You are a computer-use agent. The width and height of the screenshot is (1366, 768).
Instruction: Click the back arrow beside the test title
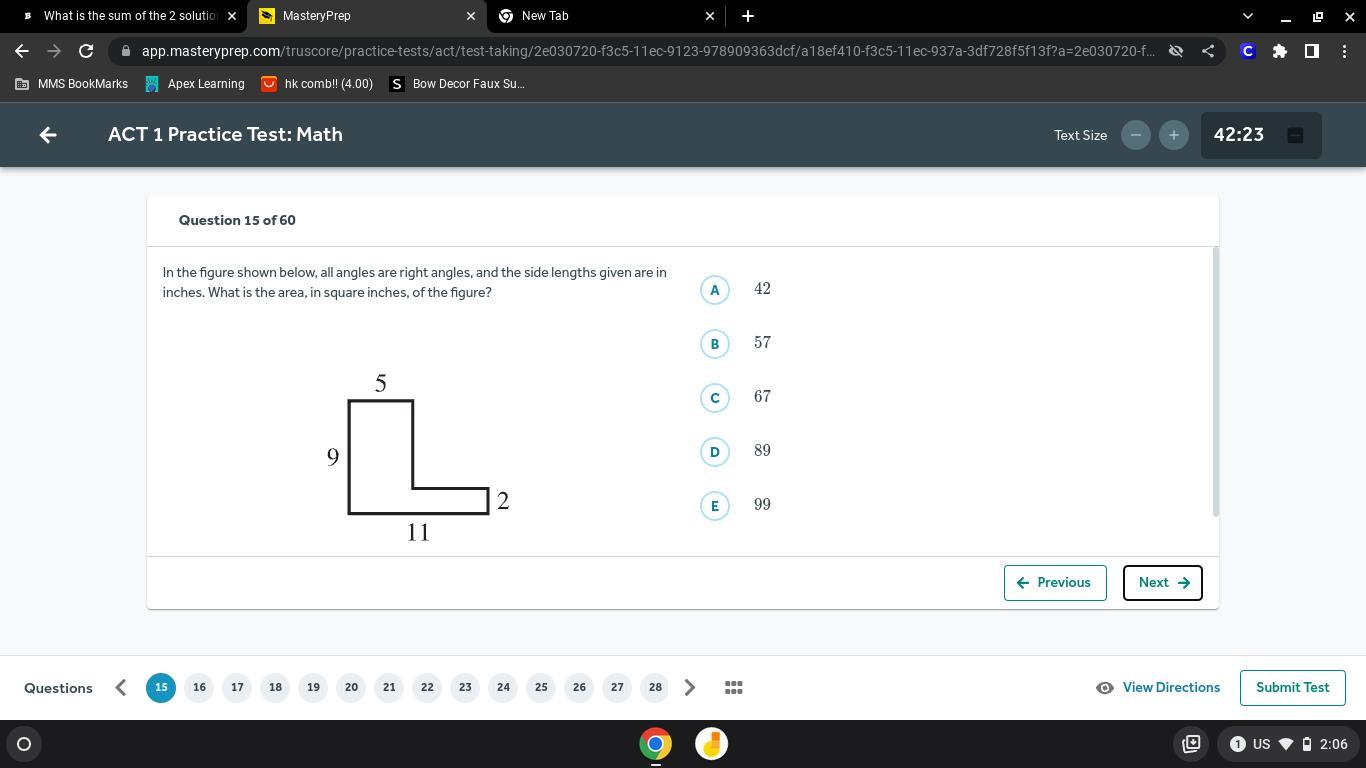[48, 135]
